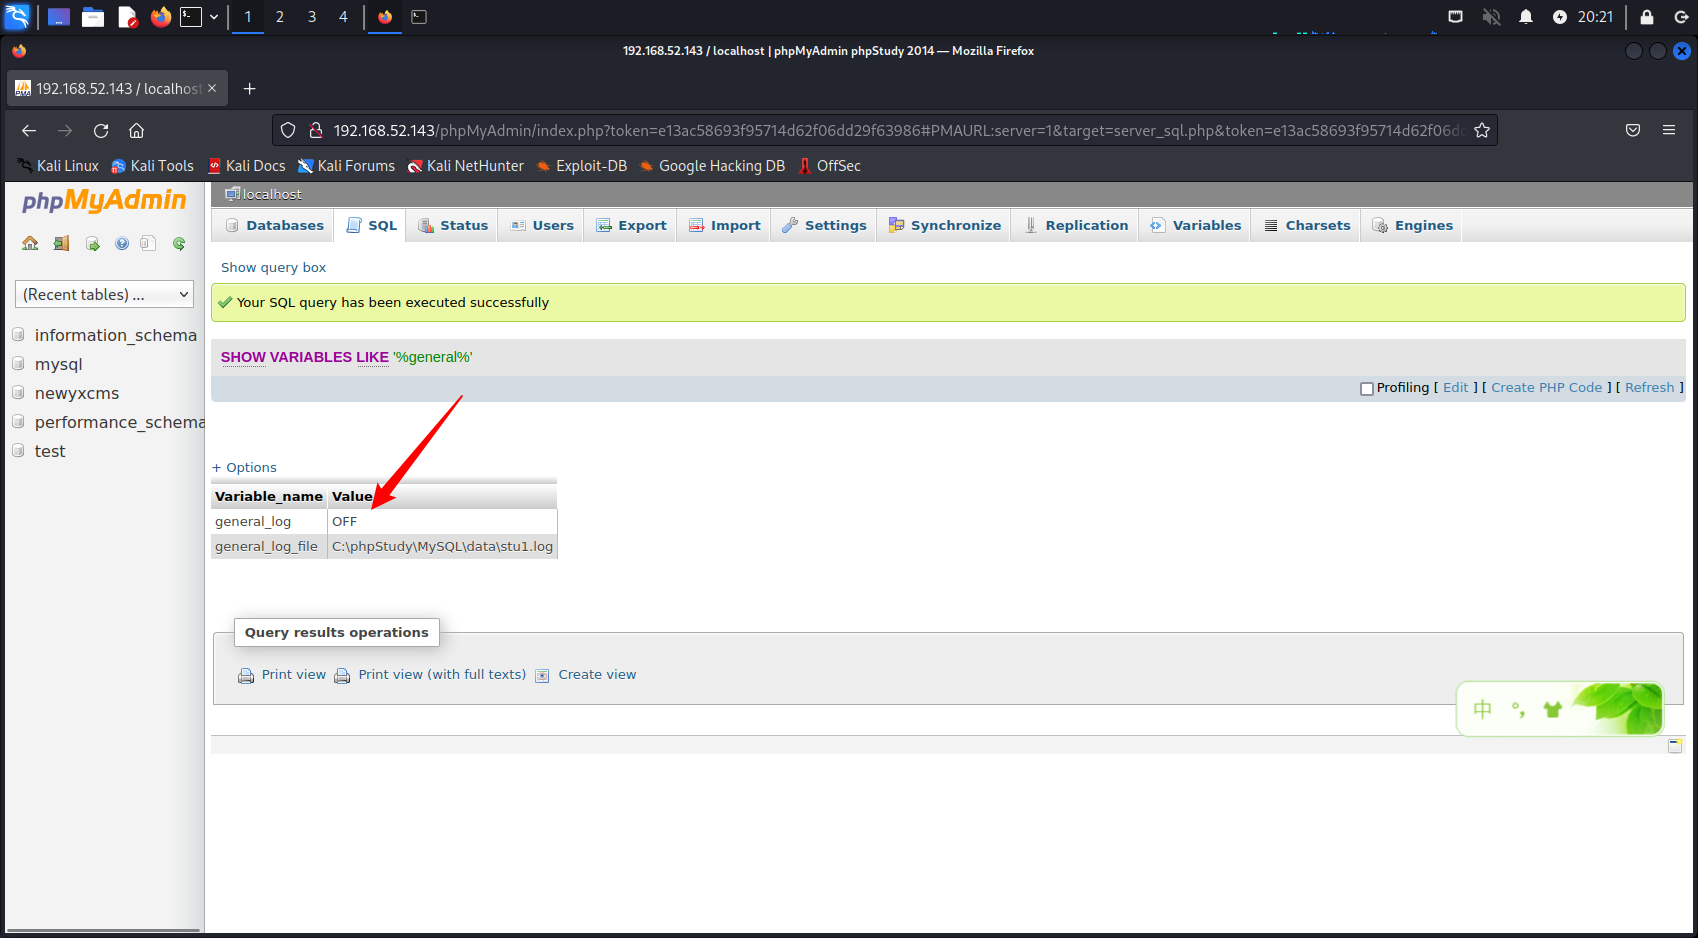Screen dimensions: 1698x938
Task: Open the Status tab
Action: [453, 225]
